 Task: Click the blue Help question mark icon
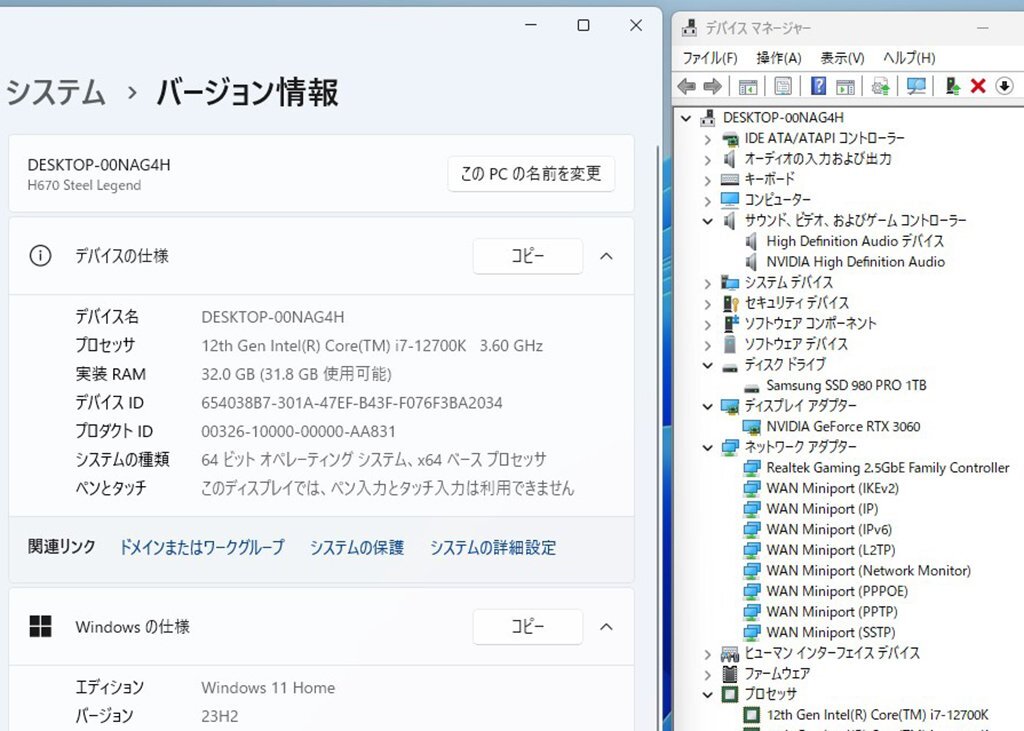pyautogui.click(x=818, y=86)
